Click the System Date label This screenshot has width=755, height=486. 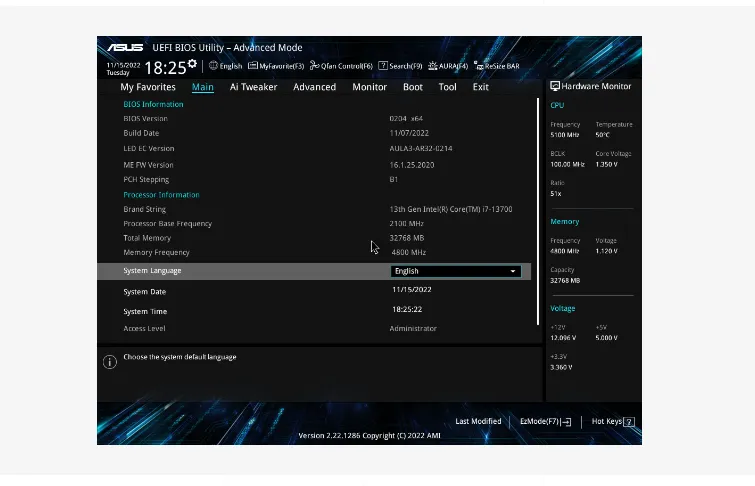pos(144,292)
